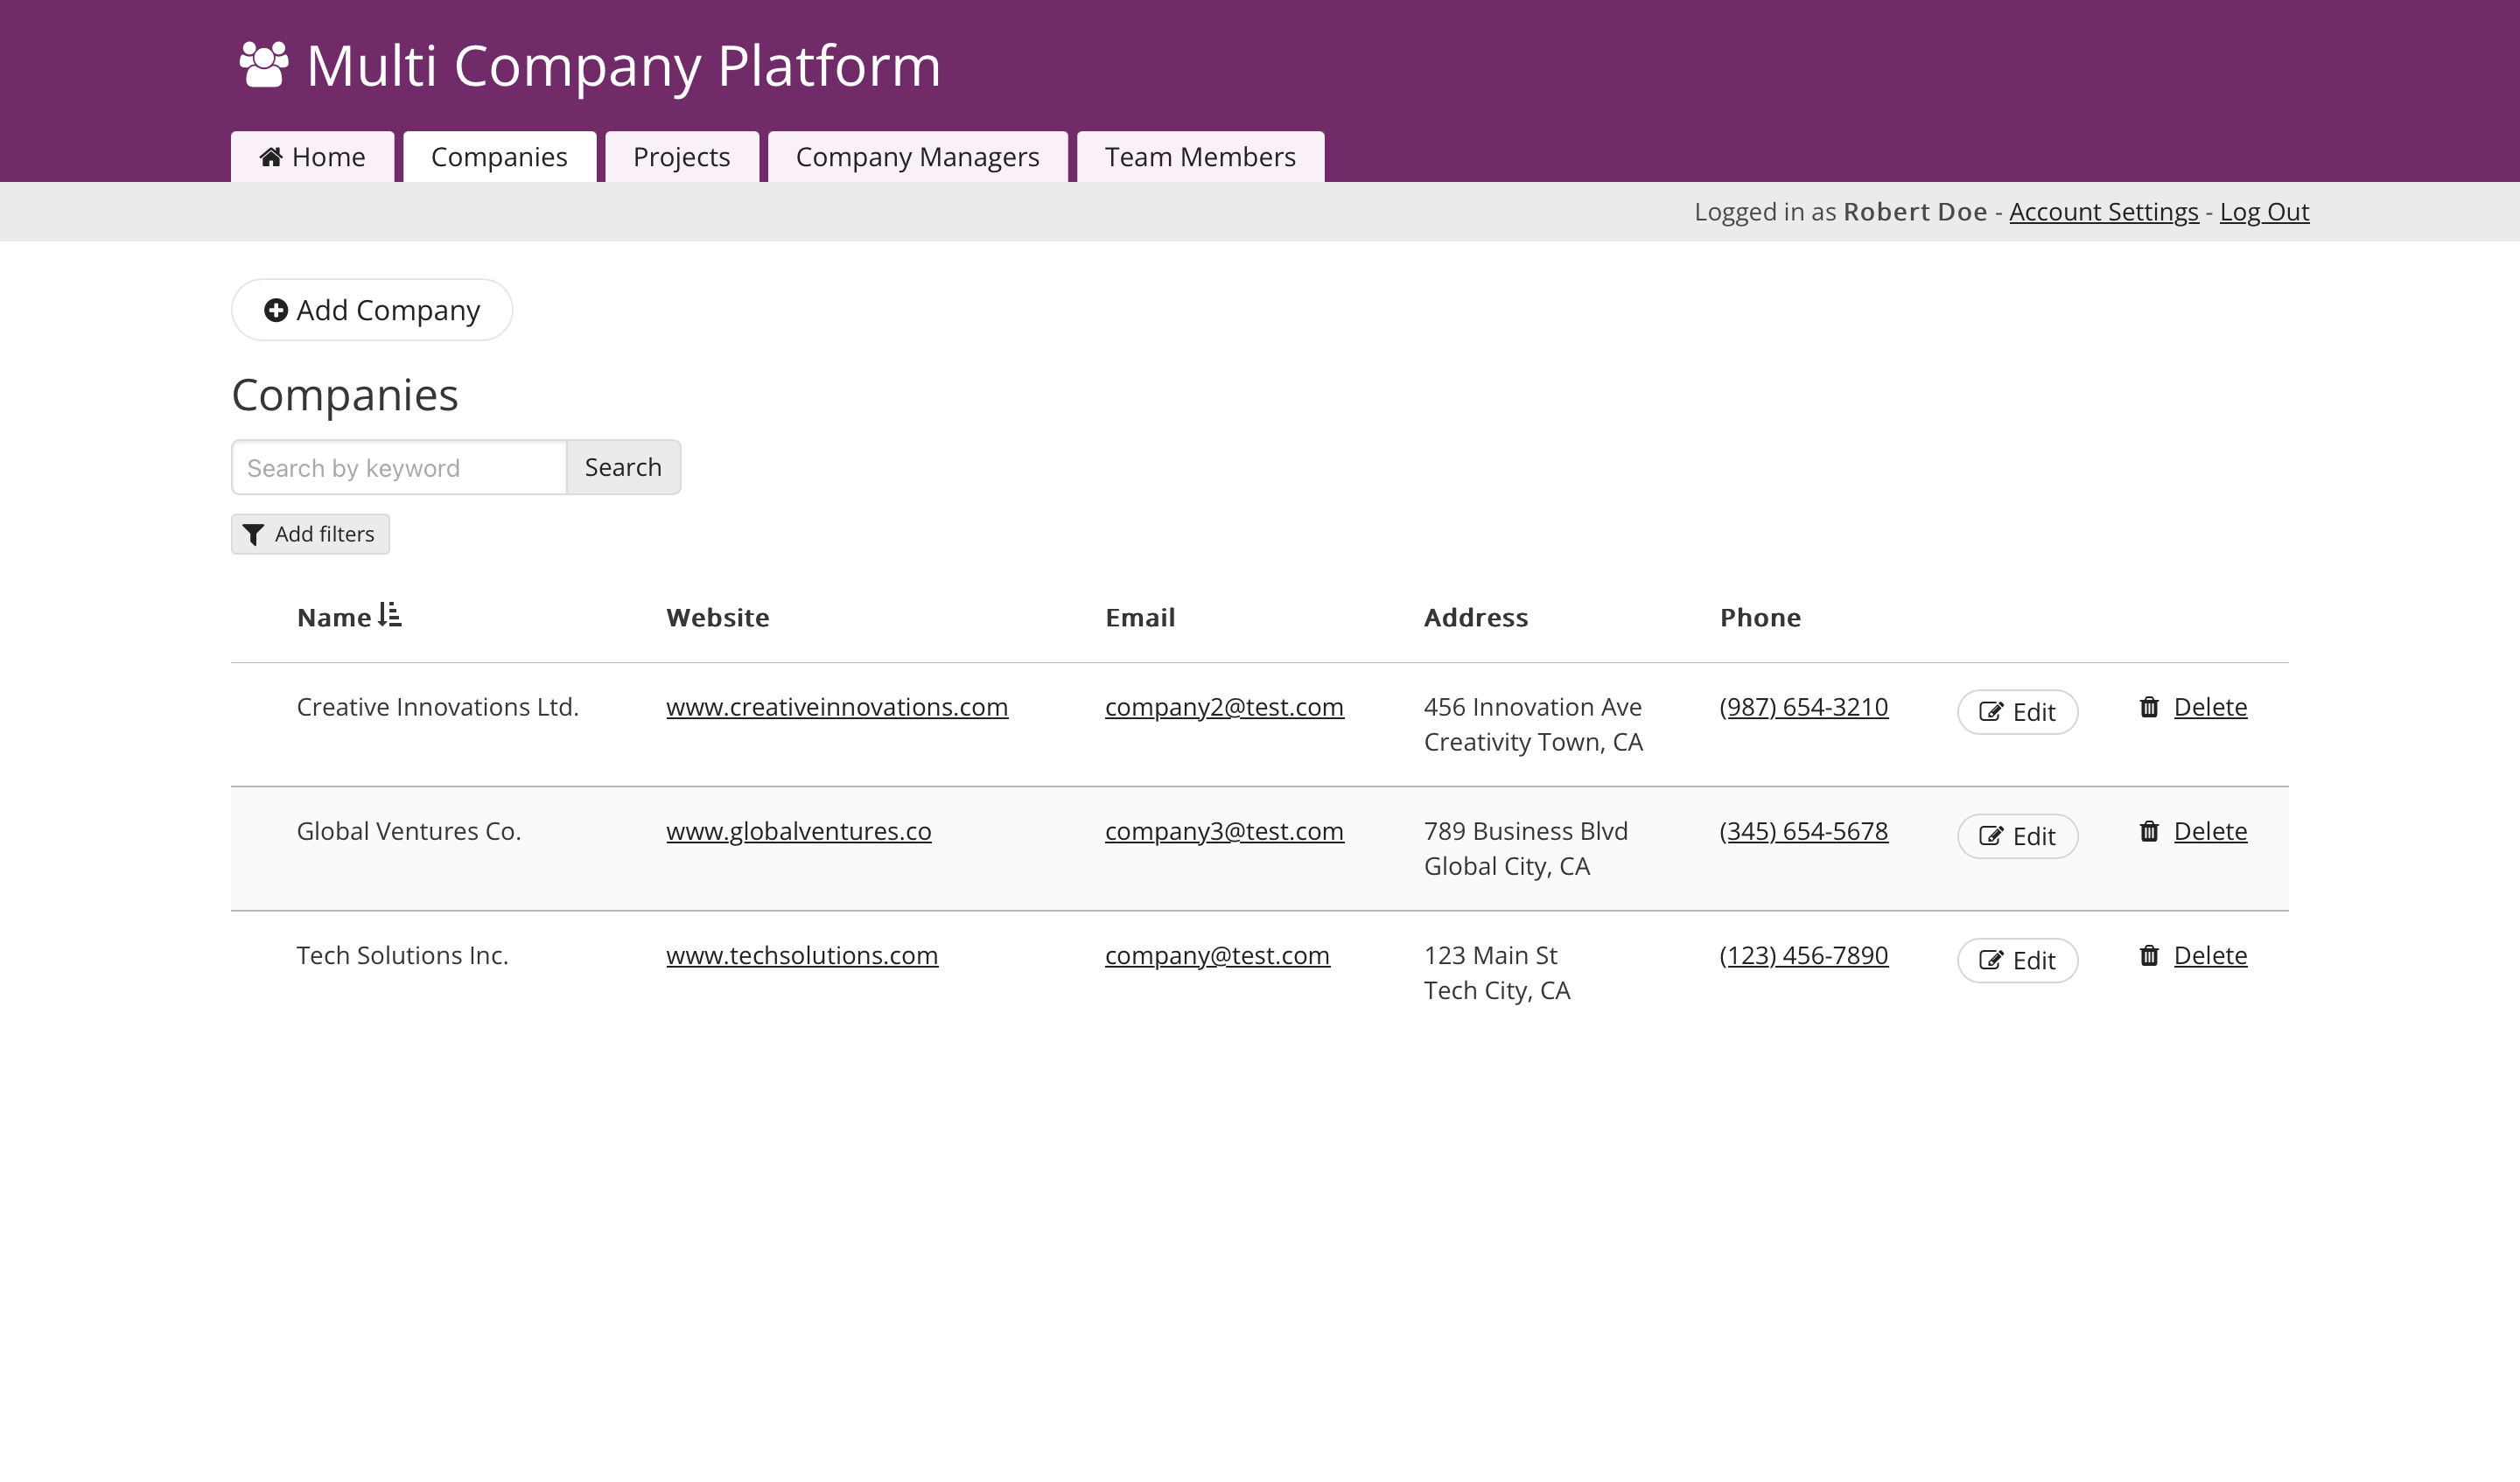Open Account Settings link
The height and width of the screenshot is (1482, 2520).
click(2103, 212)
